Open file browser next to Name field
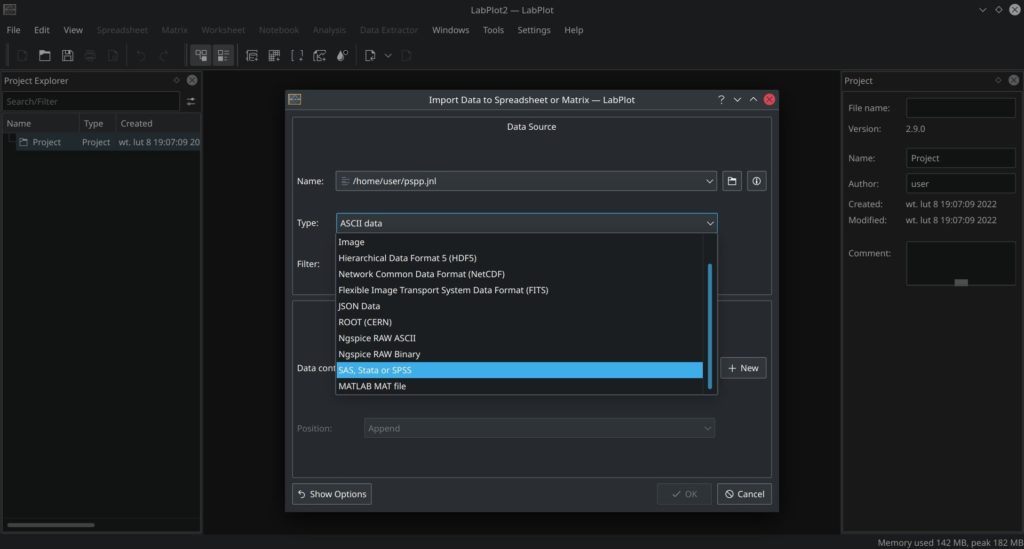This screenshot has width=1024, height=549. point(732,181)
